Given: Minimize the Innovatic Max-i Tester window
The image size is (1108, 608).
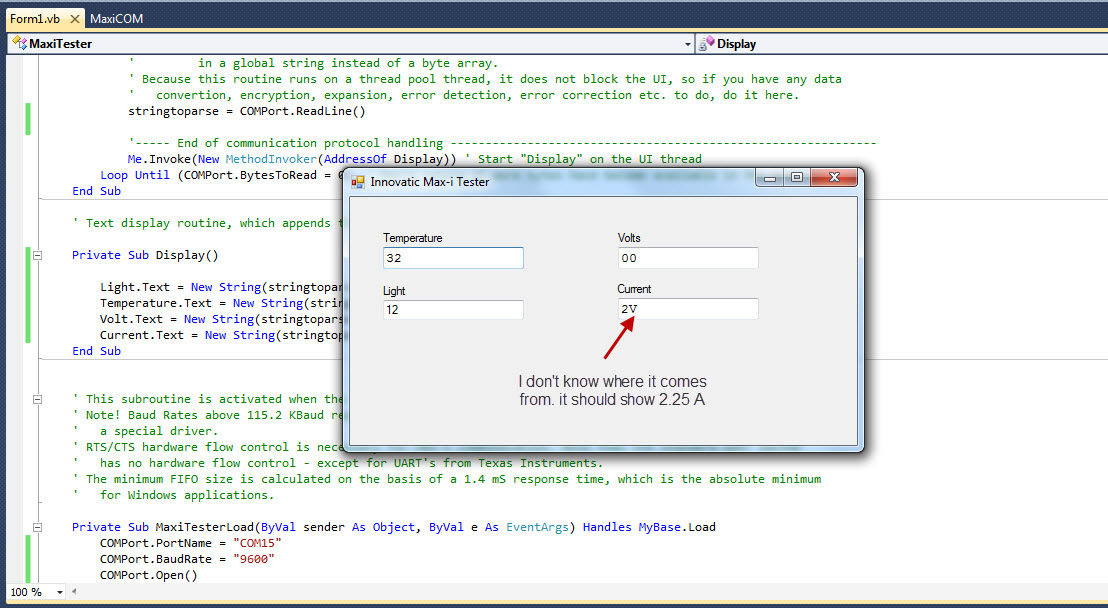Looking at the screenshot, I should tap(770, 177).
